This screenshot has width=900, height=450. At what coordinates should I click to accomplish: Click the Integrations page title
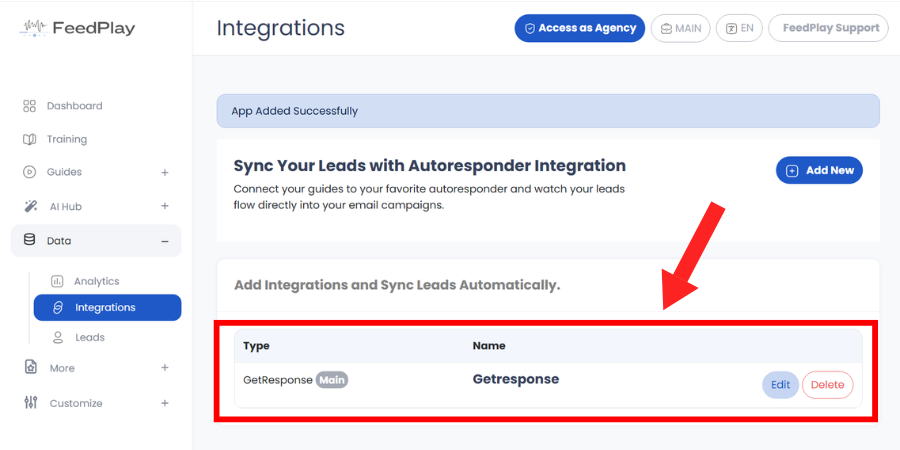(x=281, y=28)
